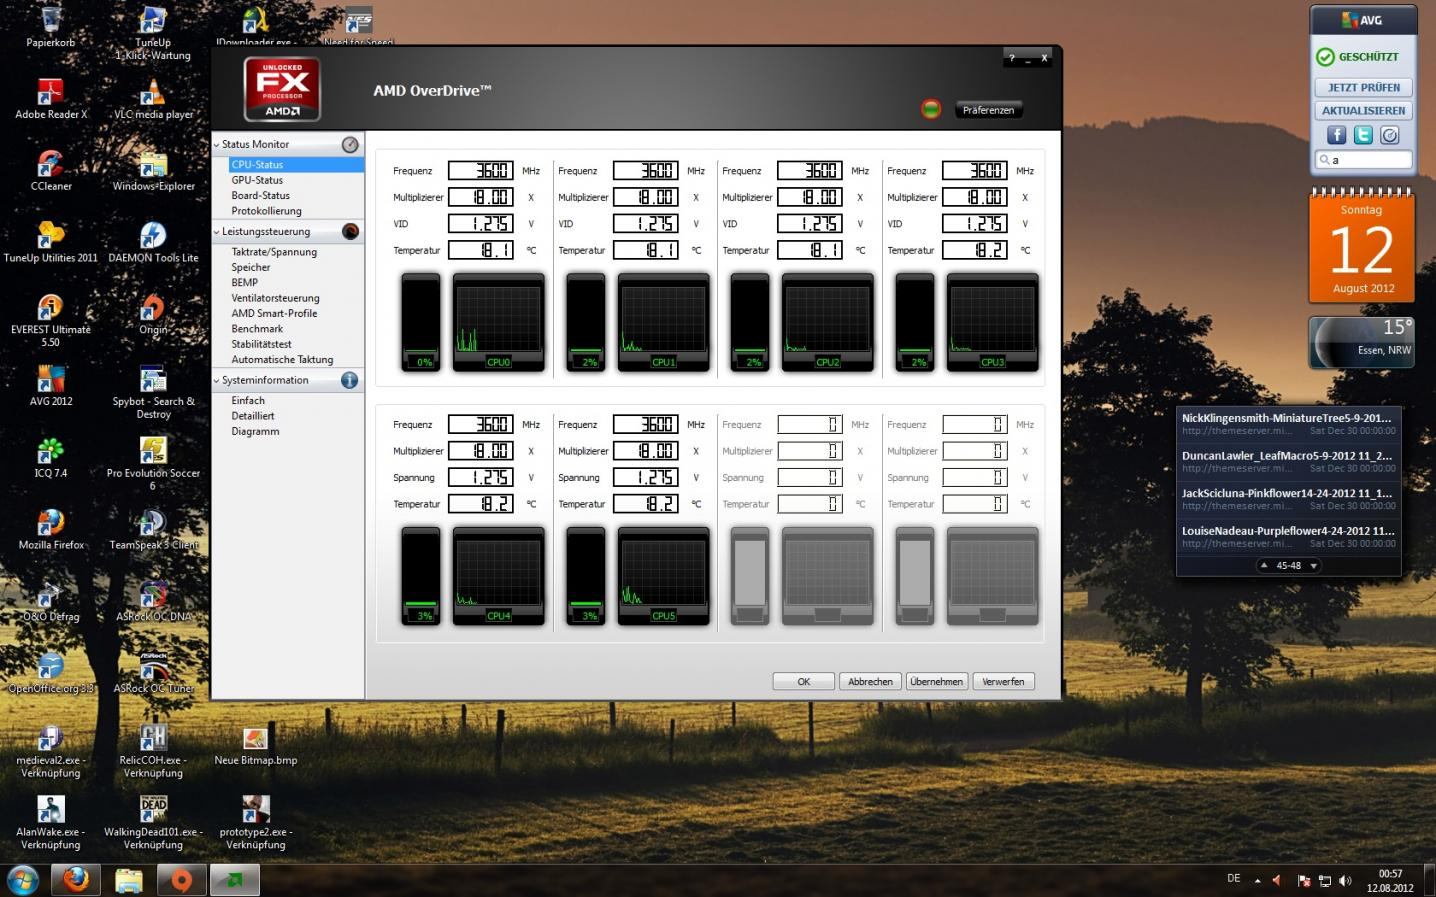Click the AVG gadget search field
This screenshot has height=897, width=1436.
click(x=1364, y=160)
